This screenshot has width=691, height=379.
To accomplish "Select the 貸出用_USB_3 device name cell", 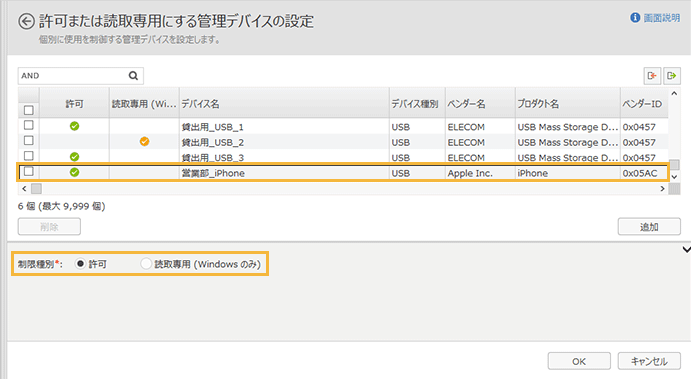I will pos(284,157).
